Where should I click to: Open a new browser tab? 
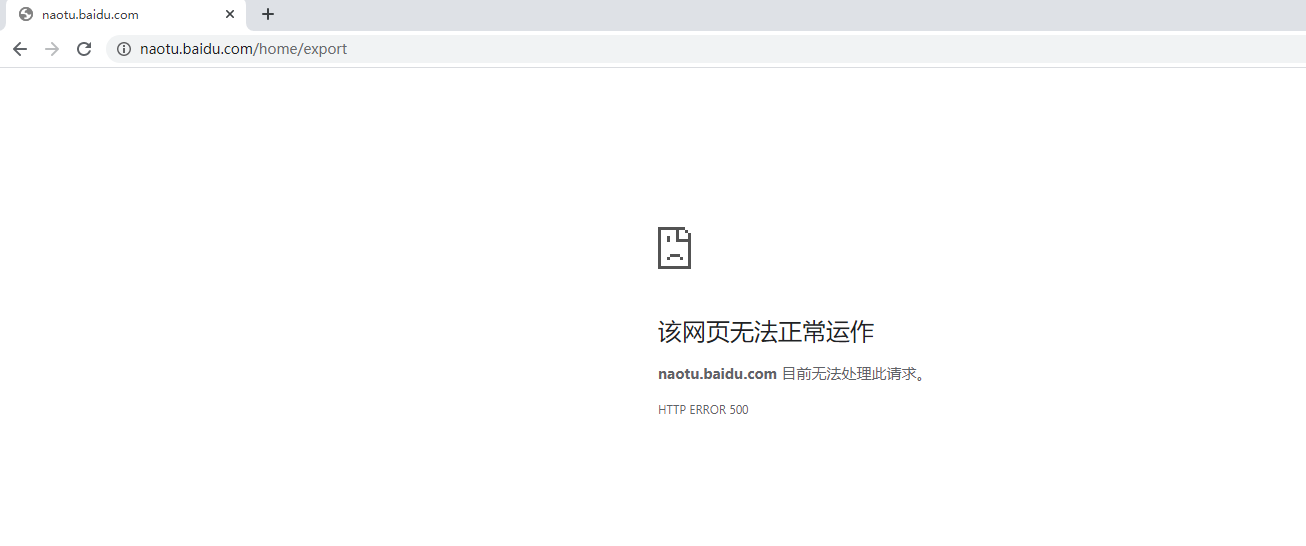point(268,14)
